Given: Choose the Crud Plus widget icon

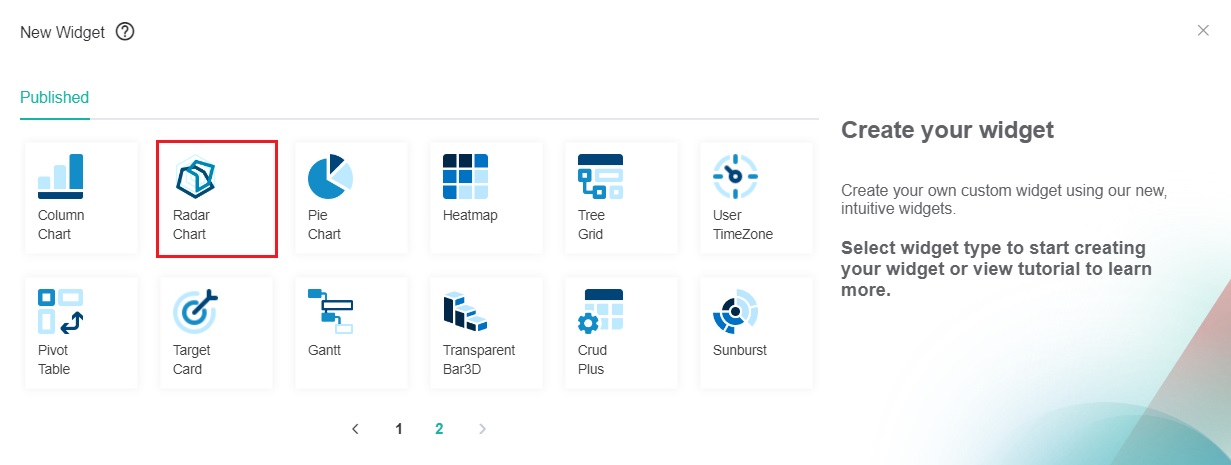Looking at the screenshot, I should (600, 311).
